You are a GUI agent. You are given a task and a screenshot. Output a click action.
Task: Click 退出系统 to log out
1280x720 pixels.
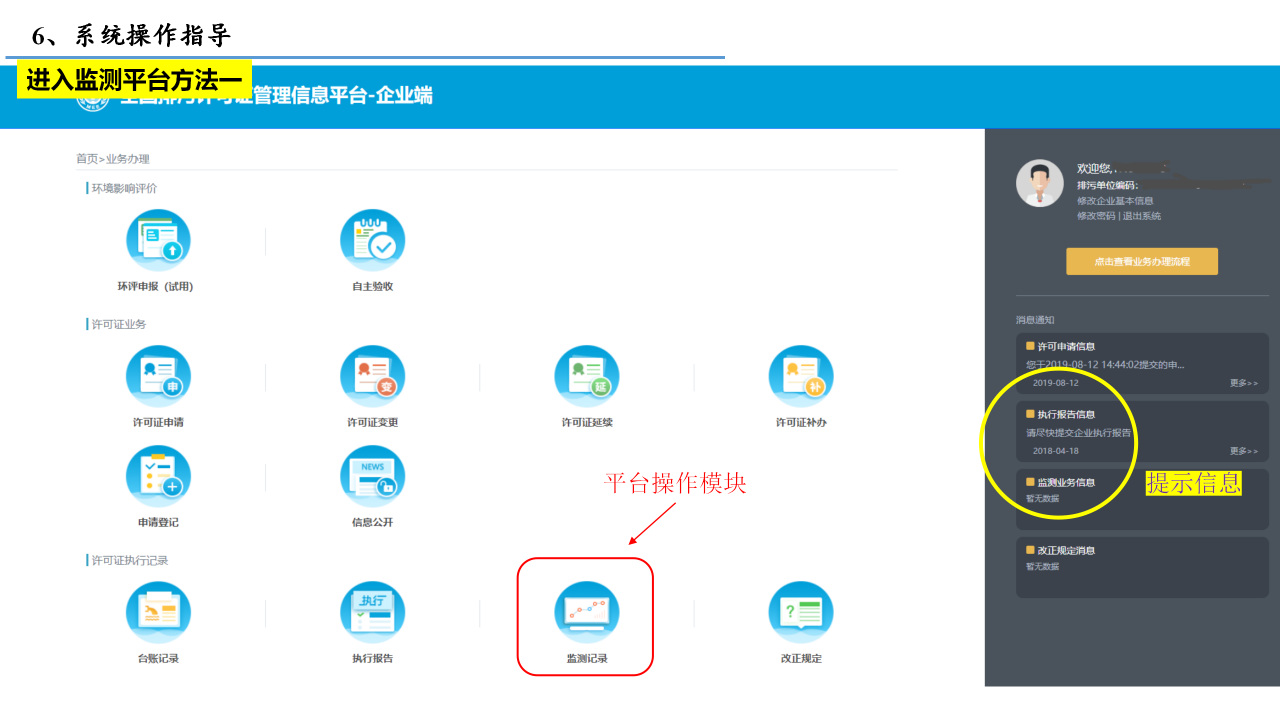coord(1142,216)
